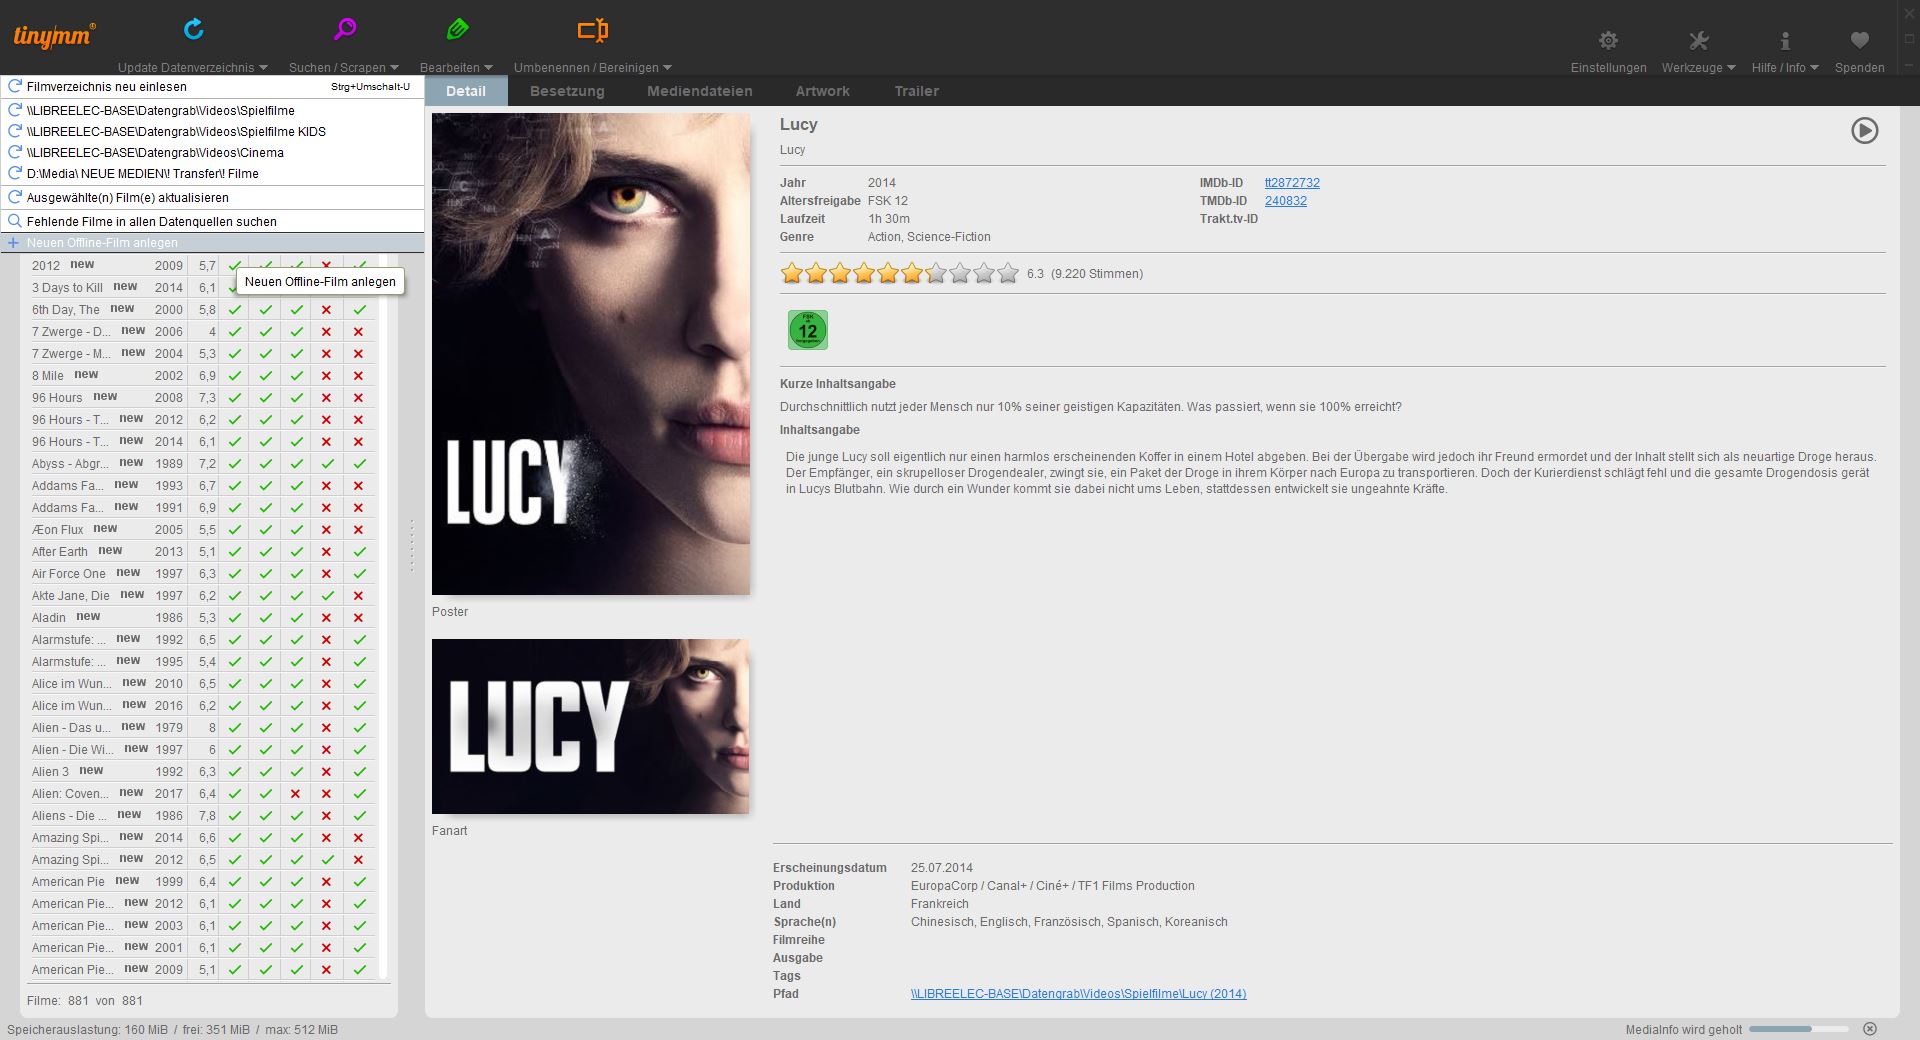Select movie row American Pie 1999
The image size is (1920, 1040).
pos(203,881)
